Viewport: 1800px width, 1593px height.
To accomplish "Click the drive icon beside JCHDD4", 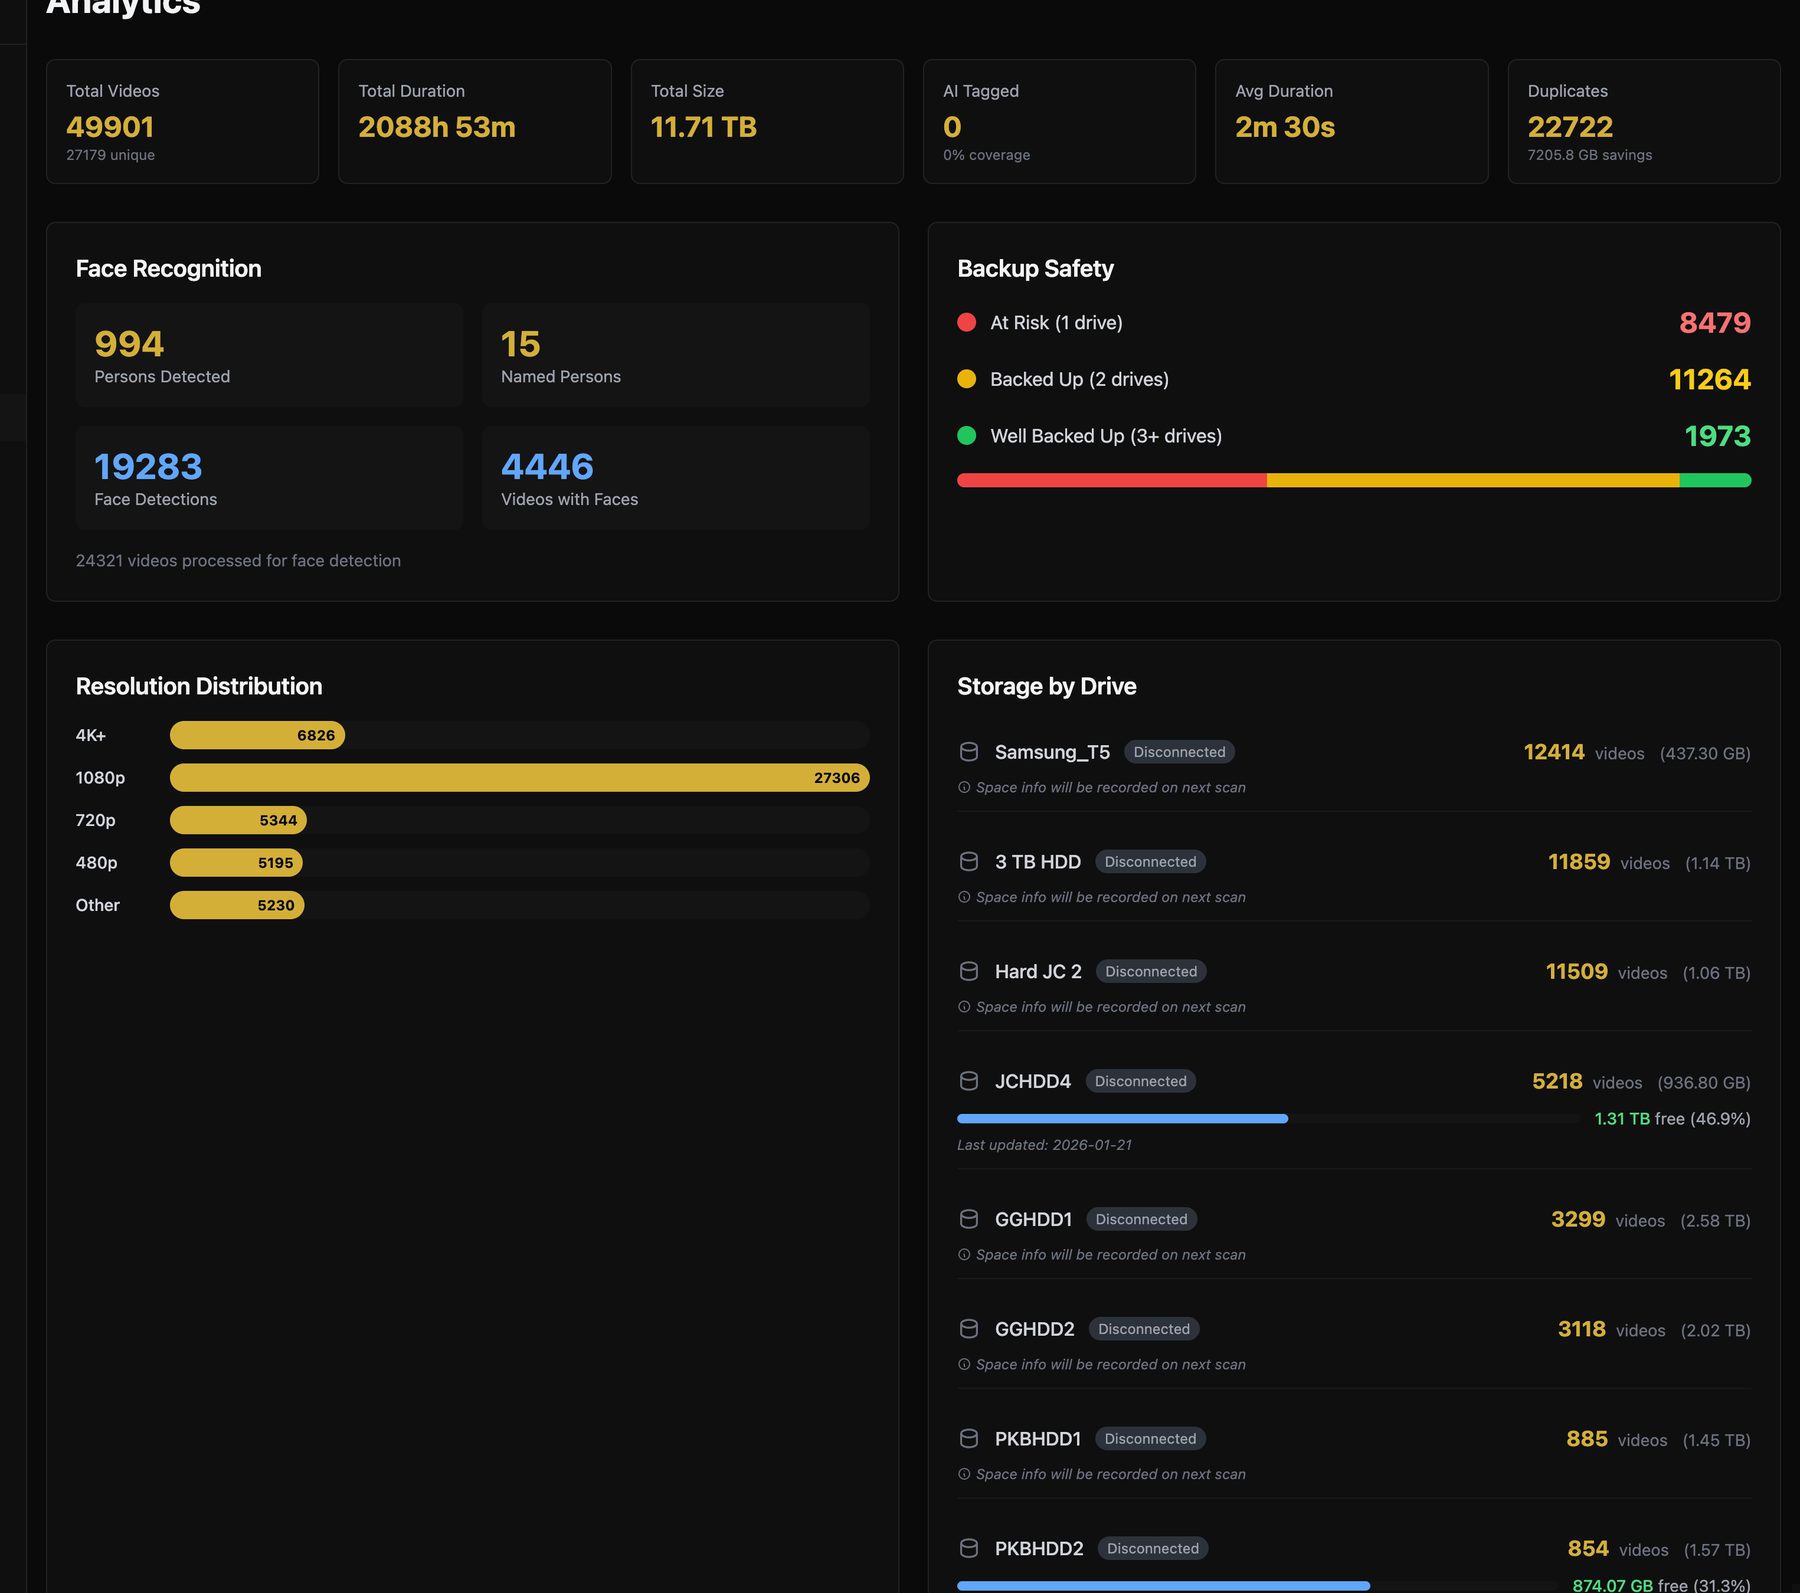I will (x=968, y=1081).
